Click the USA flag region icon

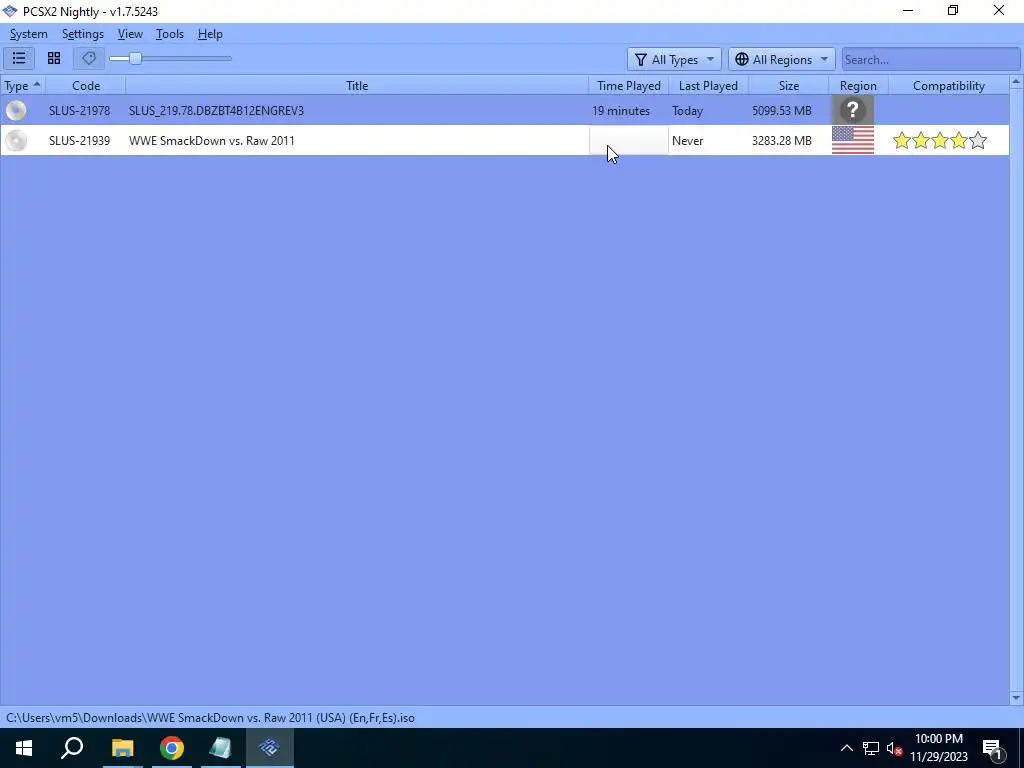[853, 140]
